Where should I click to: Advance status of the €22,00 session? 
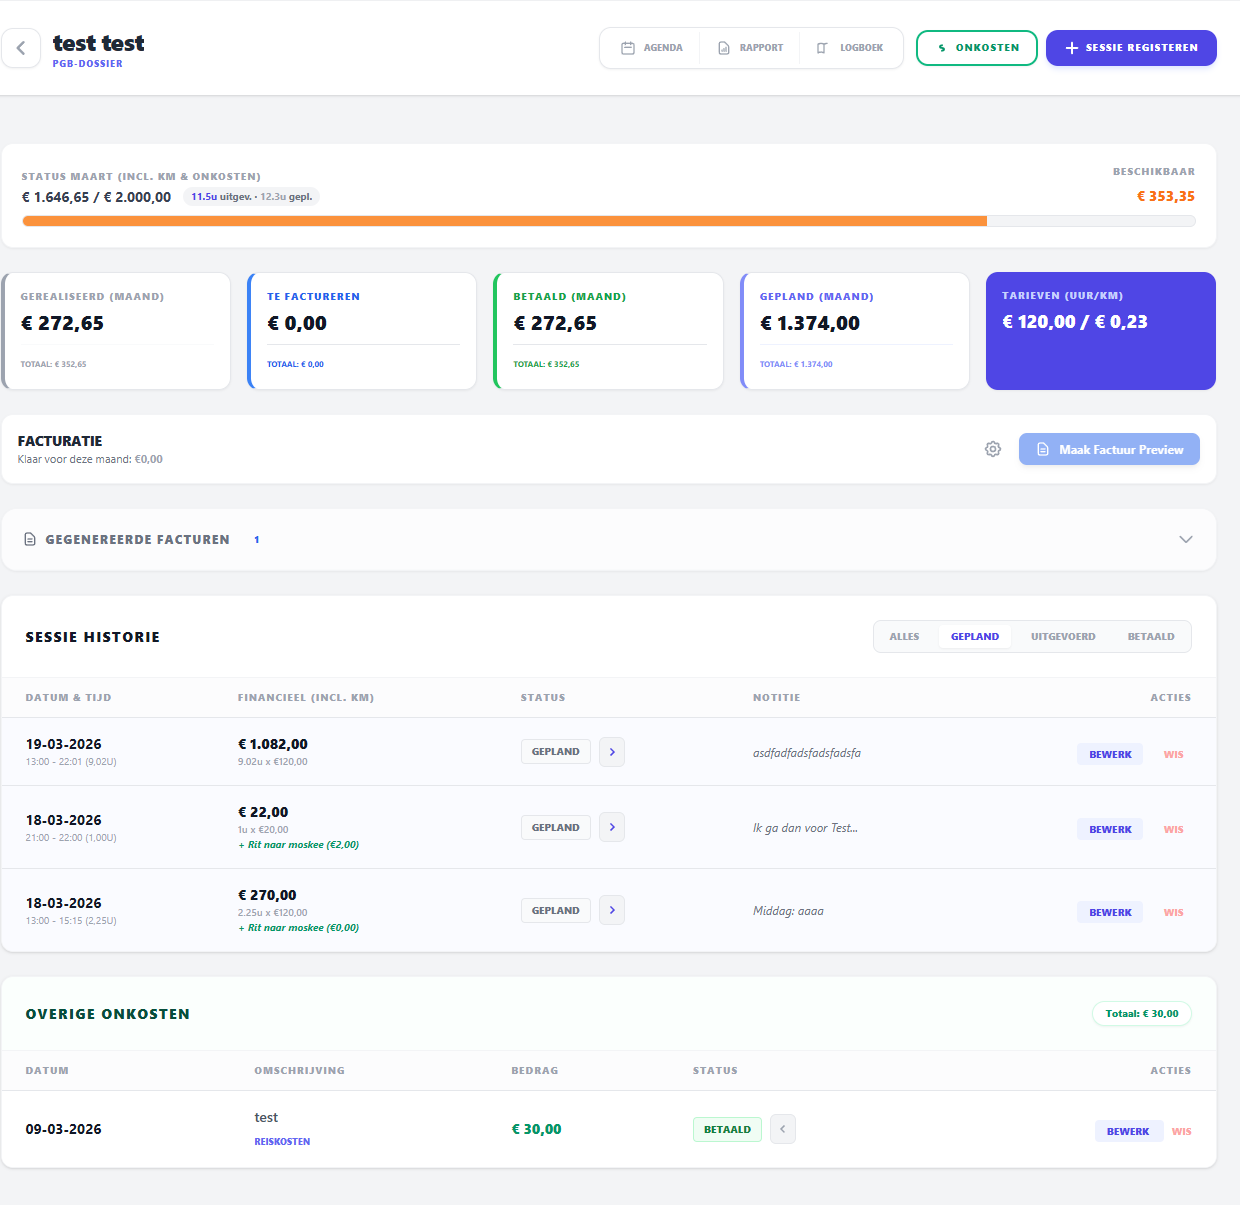(x=612, y=827)
